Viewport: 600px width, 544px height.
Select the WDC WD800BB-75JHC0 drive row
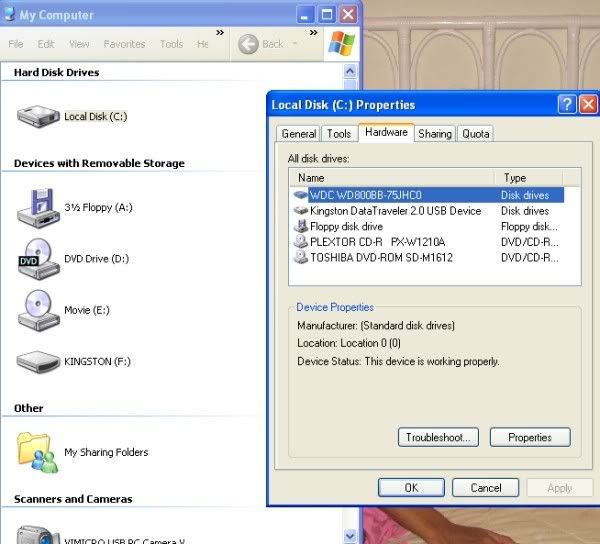point(428,195)
